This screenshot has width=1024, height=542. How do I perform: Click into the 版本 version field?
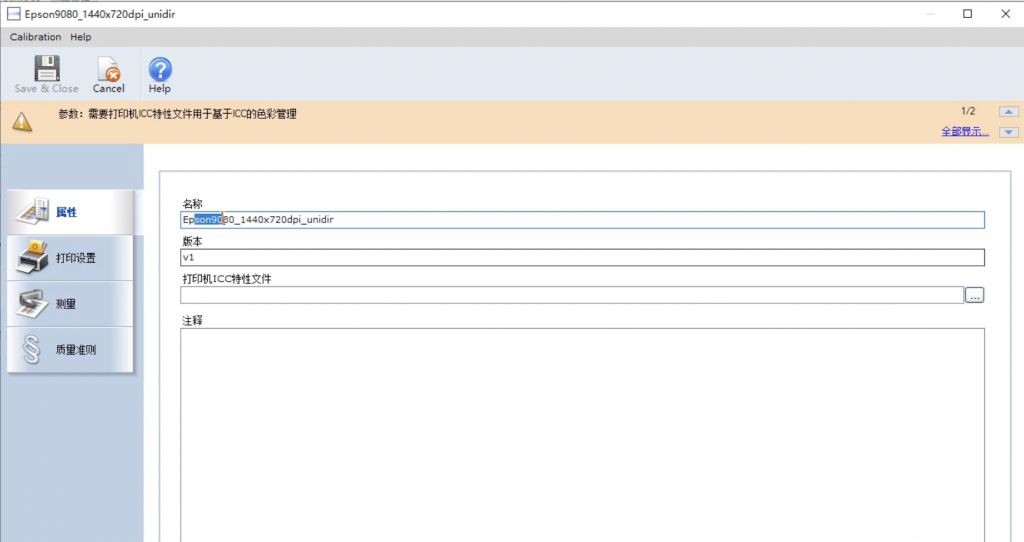click(582, 257)
